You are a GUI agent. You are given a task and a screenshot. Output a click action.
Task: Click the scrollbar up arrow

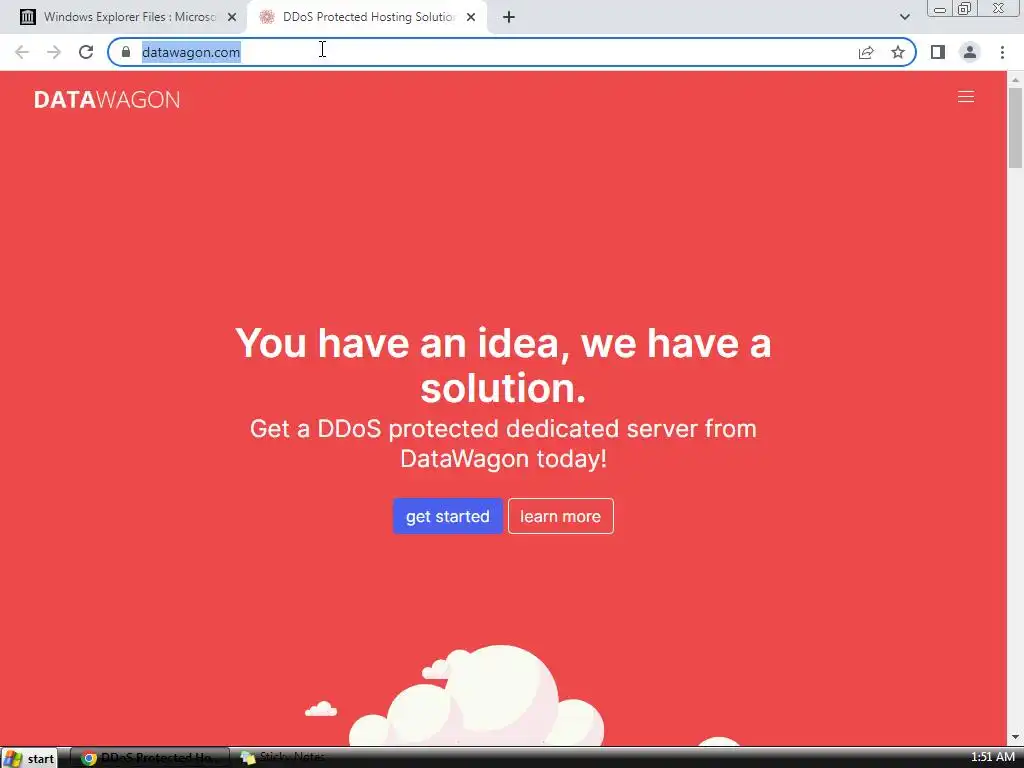tap(1015, 80)
